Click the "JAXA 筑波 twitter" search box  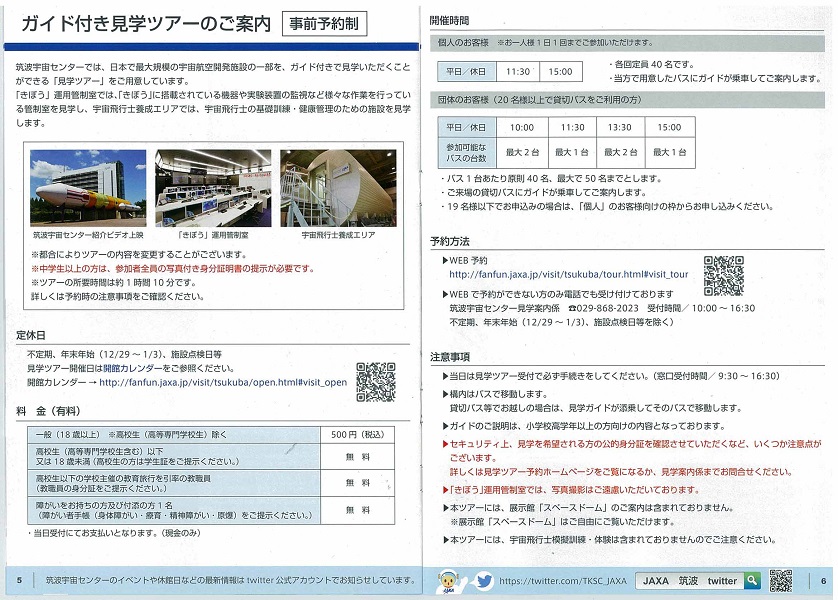(x=689, y=581)
